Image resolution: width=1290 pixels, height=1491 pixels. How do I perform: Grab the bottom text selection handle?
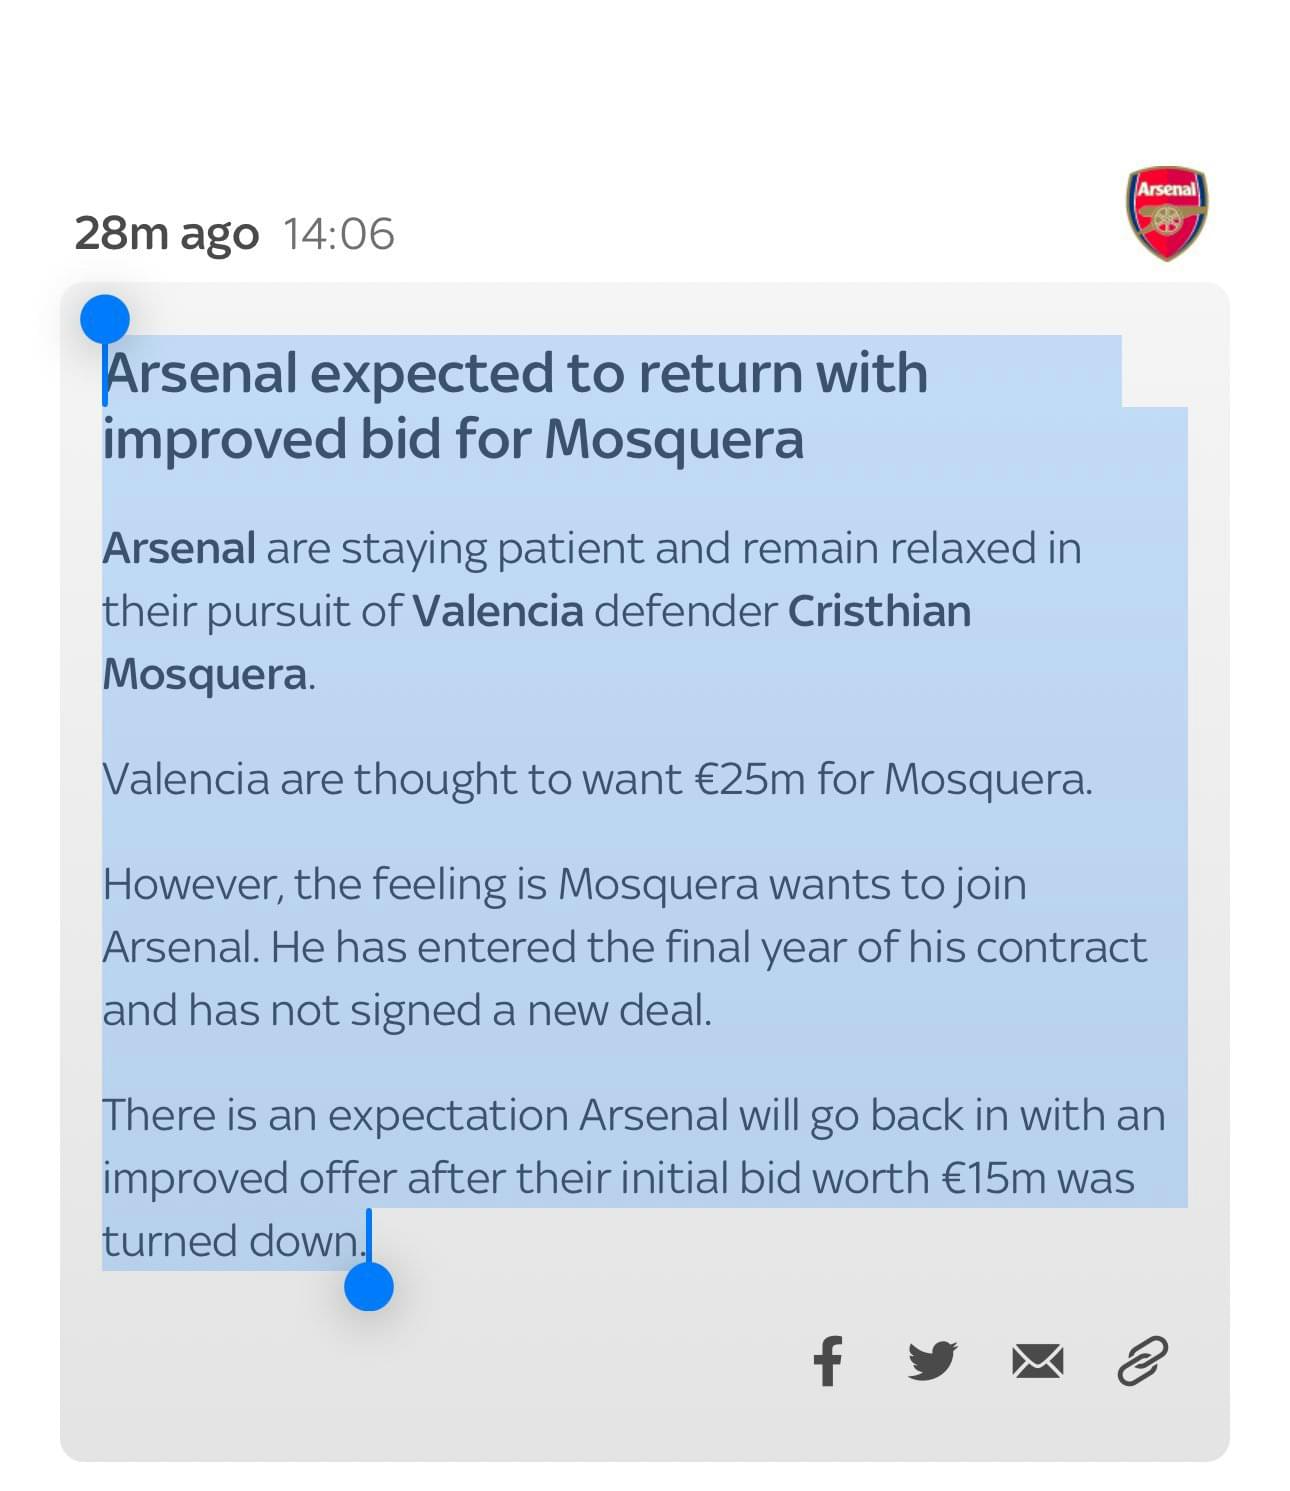pyautogui.click(x=369, y=1286)
